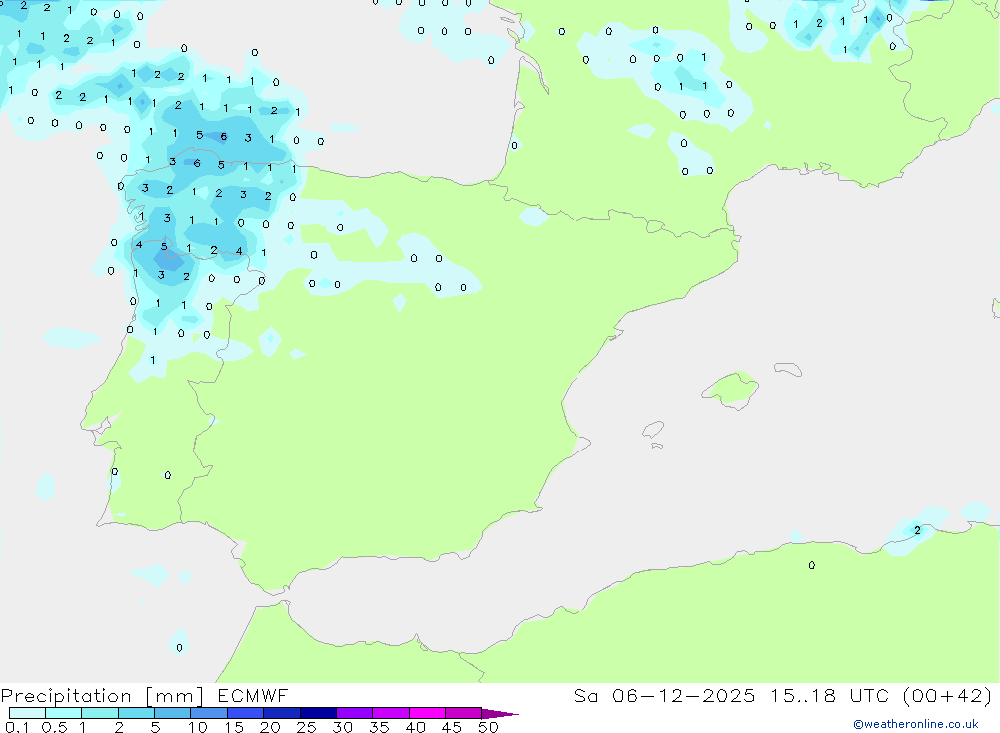Image resolution: width=1000 pixels, height=733 pixels.
Task: Click the legend label '25'
Action: [306, 727]
